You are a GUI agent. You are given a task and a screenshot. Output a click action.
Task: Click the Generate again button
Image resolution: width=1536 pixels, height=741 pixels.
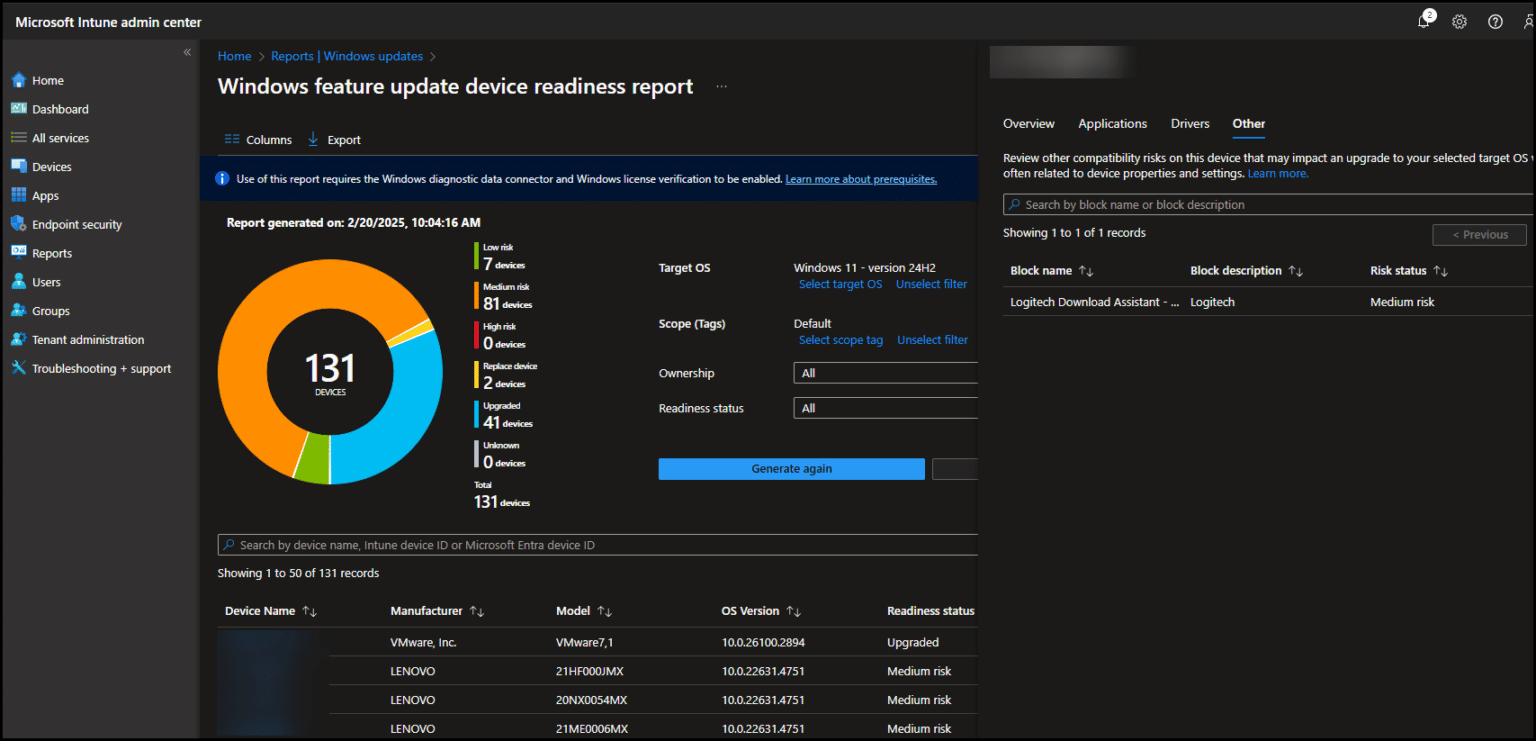click(791, 468)
